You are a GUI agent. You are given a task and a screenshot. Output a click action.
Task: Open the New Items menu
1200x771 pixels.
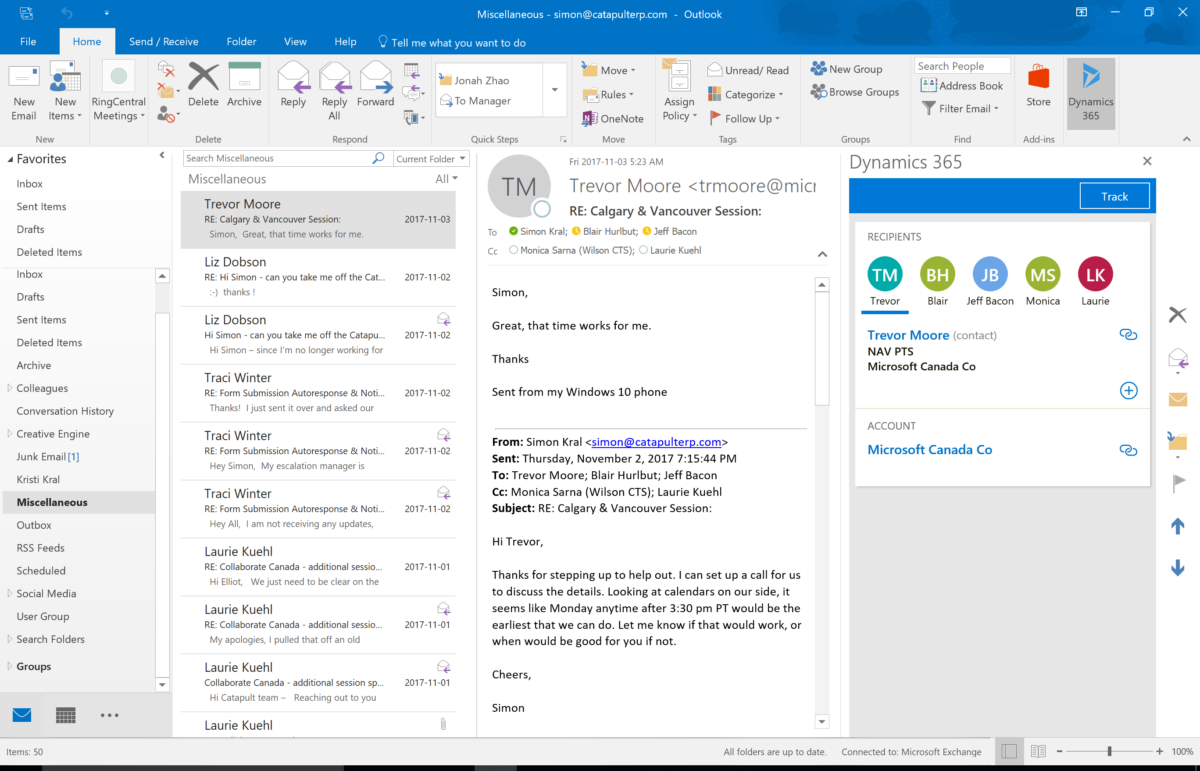tap(65, 92)
